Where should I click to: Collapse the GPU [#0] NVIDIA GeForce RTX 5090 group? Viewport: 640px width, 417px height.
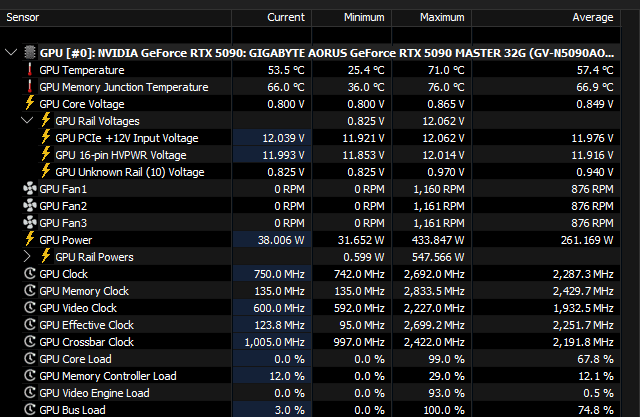(11, 53)
